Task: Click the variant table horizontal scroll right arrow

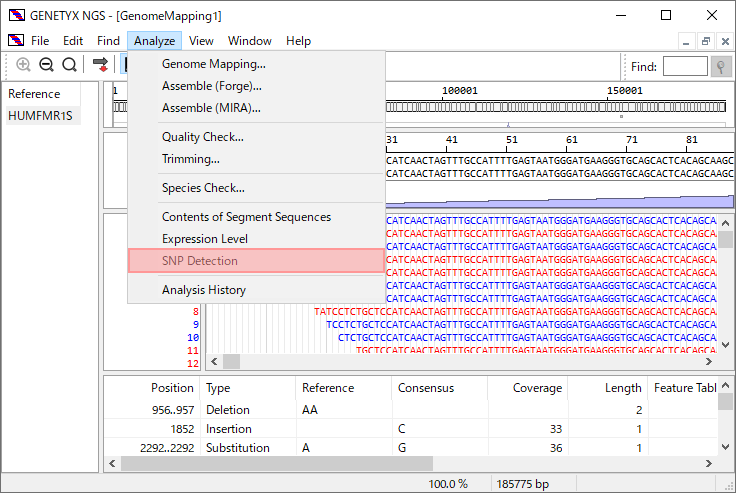Action: pyautogui.click(x=709, y=464)
